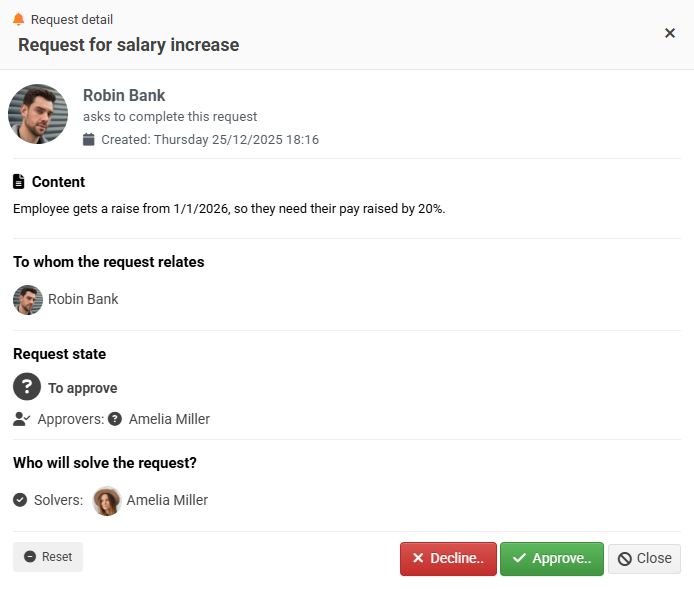694x589 pixels.
Task: Click the Robin Bank name heading
Action: [124, 96]
